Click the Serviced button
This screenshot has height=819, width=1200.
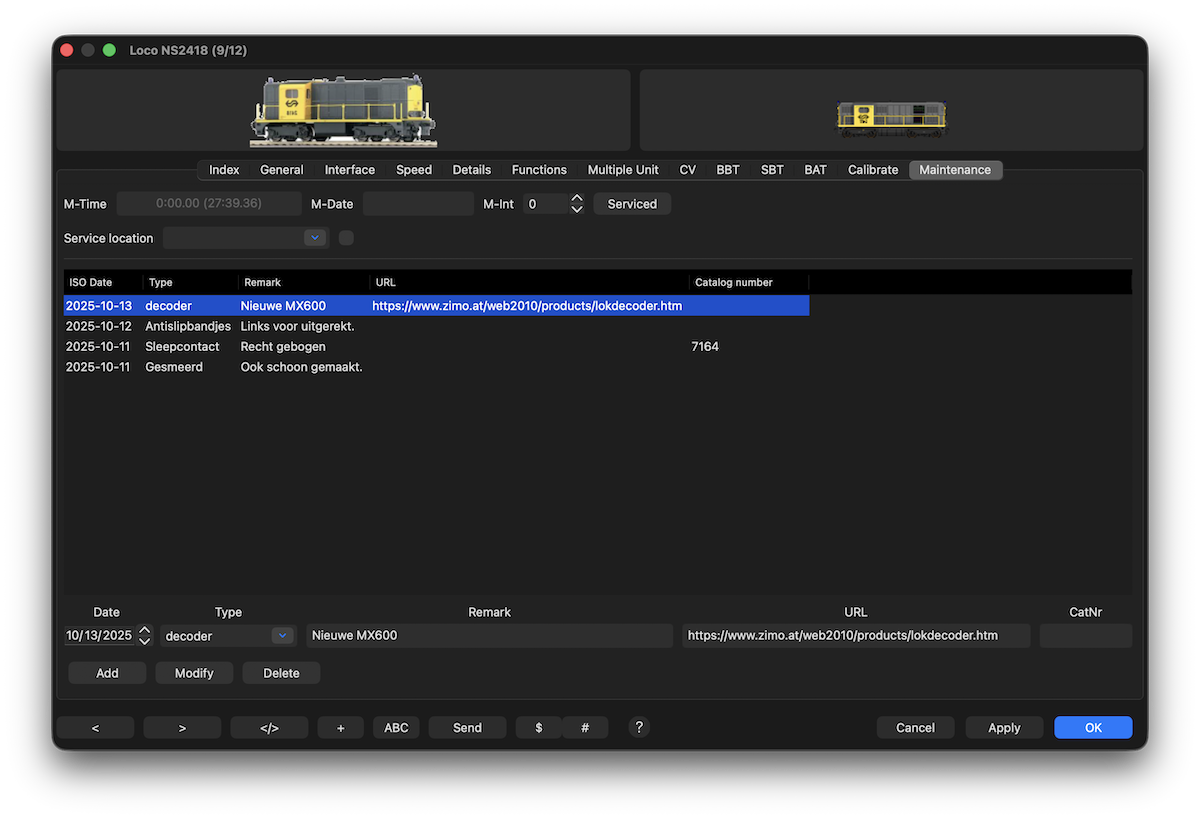pyautogui.click(x=632, y=204)
